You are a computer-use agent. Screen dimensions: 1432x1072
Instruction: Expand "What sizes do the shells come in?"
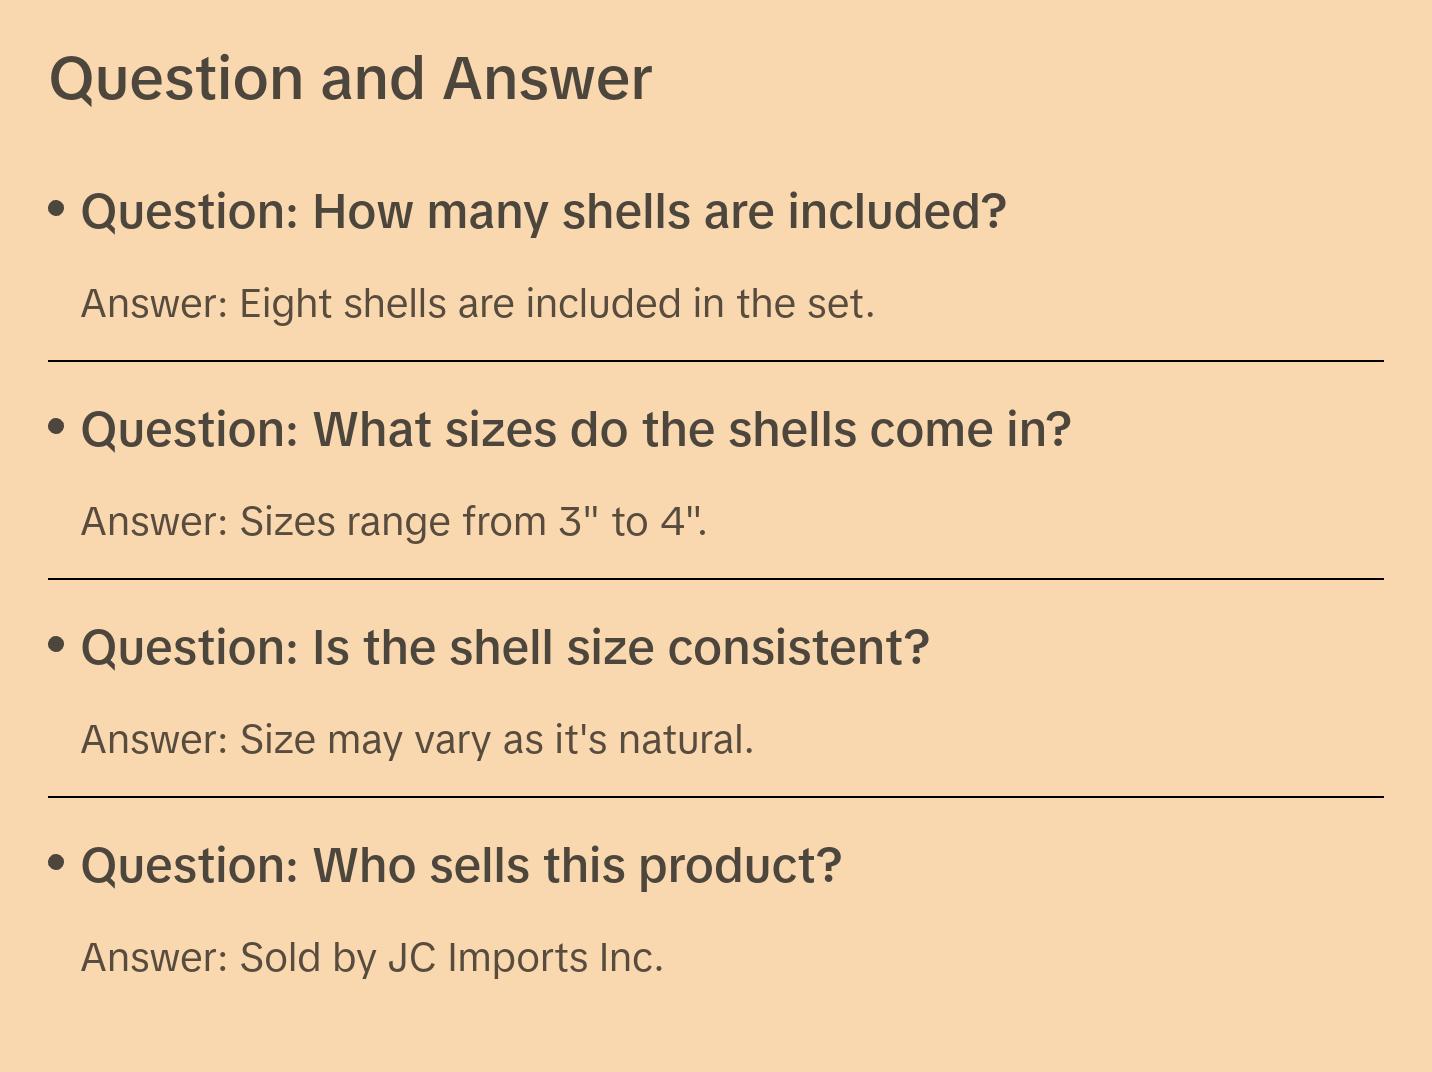pyautogui.click(x=576, y=430)
